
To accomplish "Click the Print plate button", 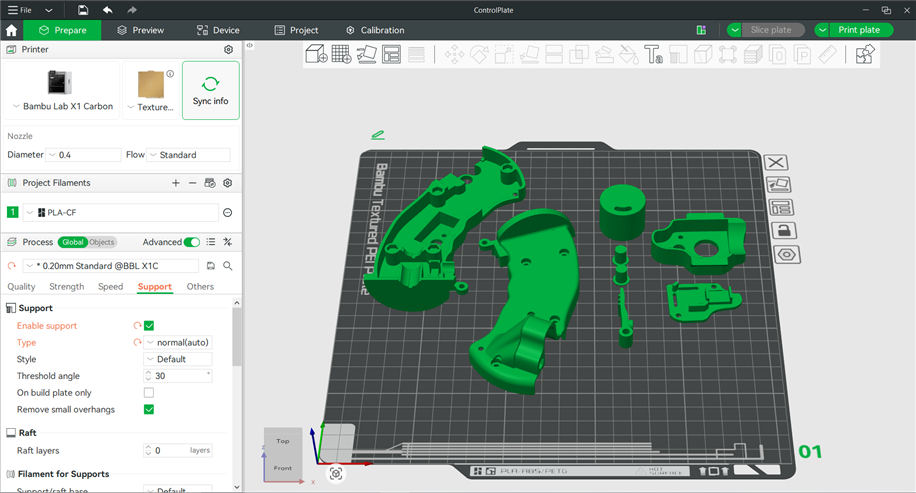I will pyautogui.click(x=859, y=30).
